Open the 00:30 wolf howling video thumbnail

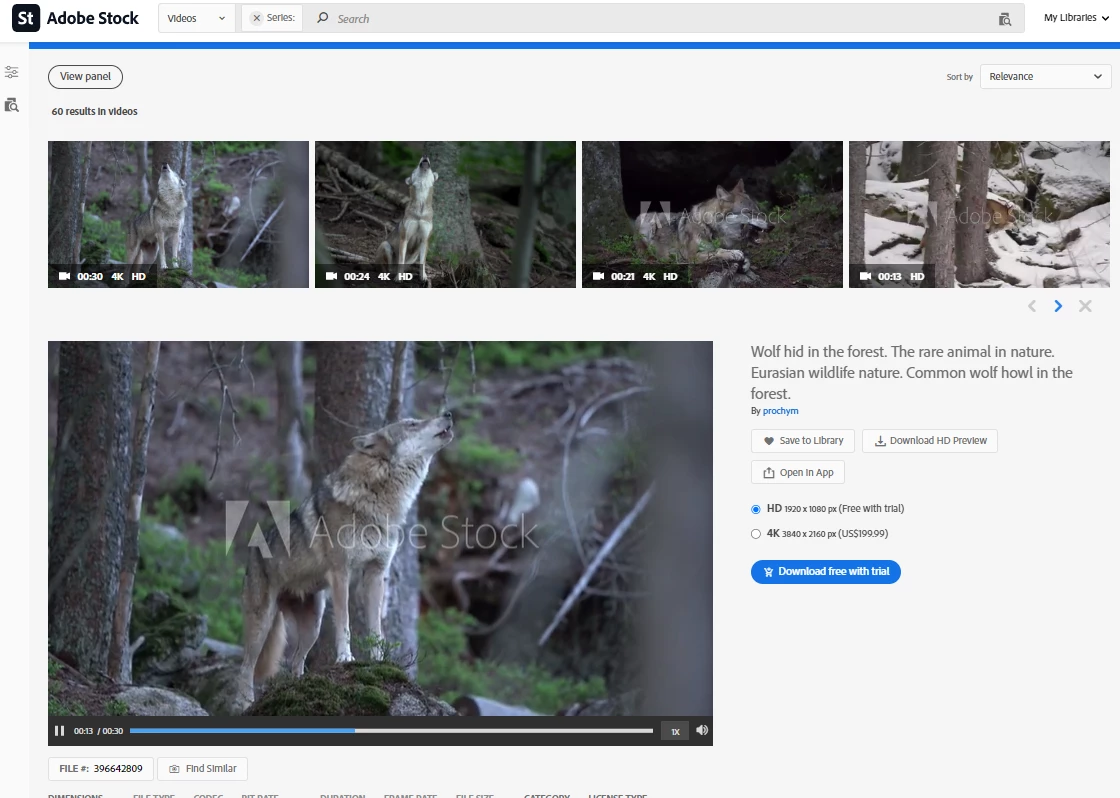click(179, 214)
